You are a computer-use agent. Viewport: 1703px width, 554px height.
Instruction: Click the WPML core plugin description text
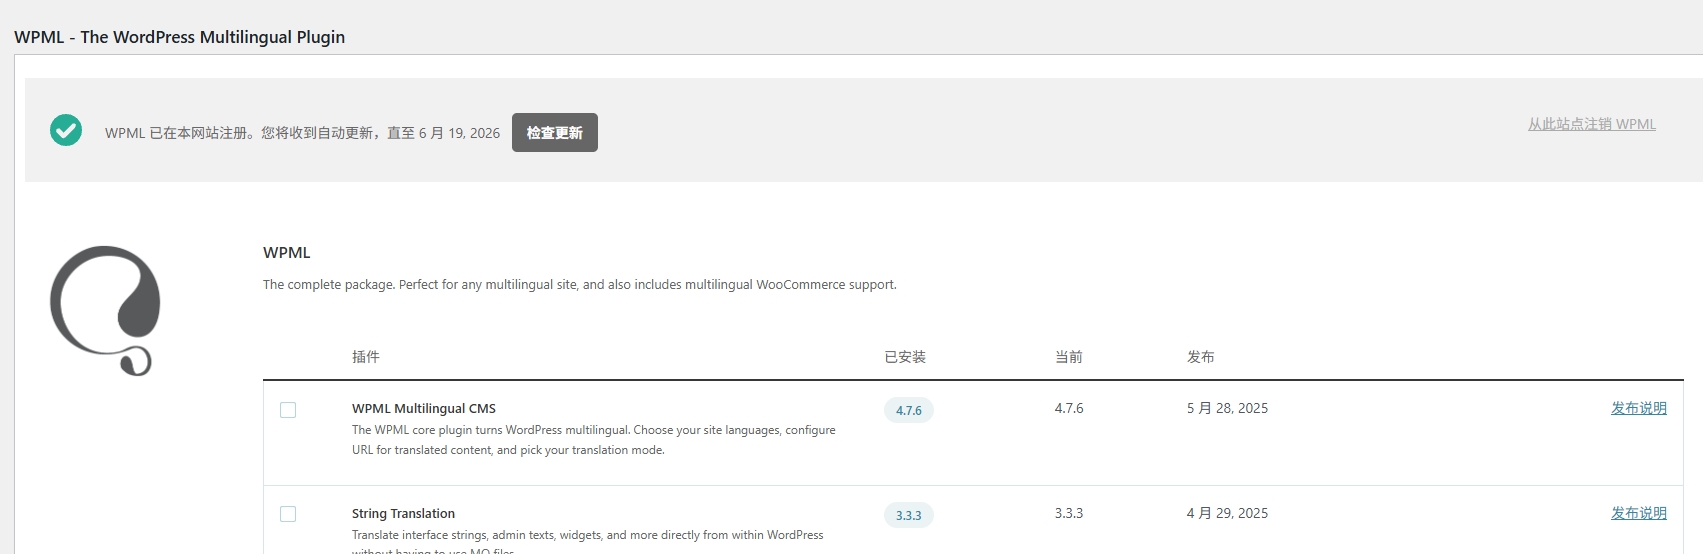594,440
